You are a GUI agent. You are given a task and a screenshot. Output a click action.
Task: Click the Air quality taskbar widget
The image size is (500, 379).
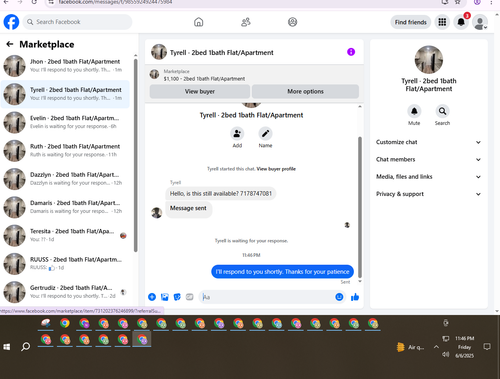click(x=411, y=347)
